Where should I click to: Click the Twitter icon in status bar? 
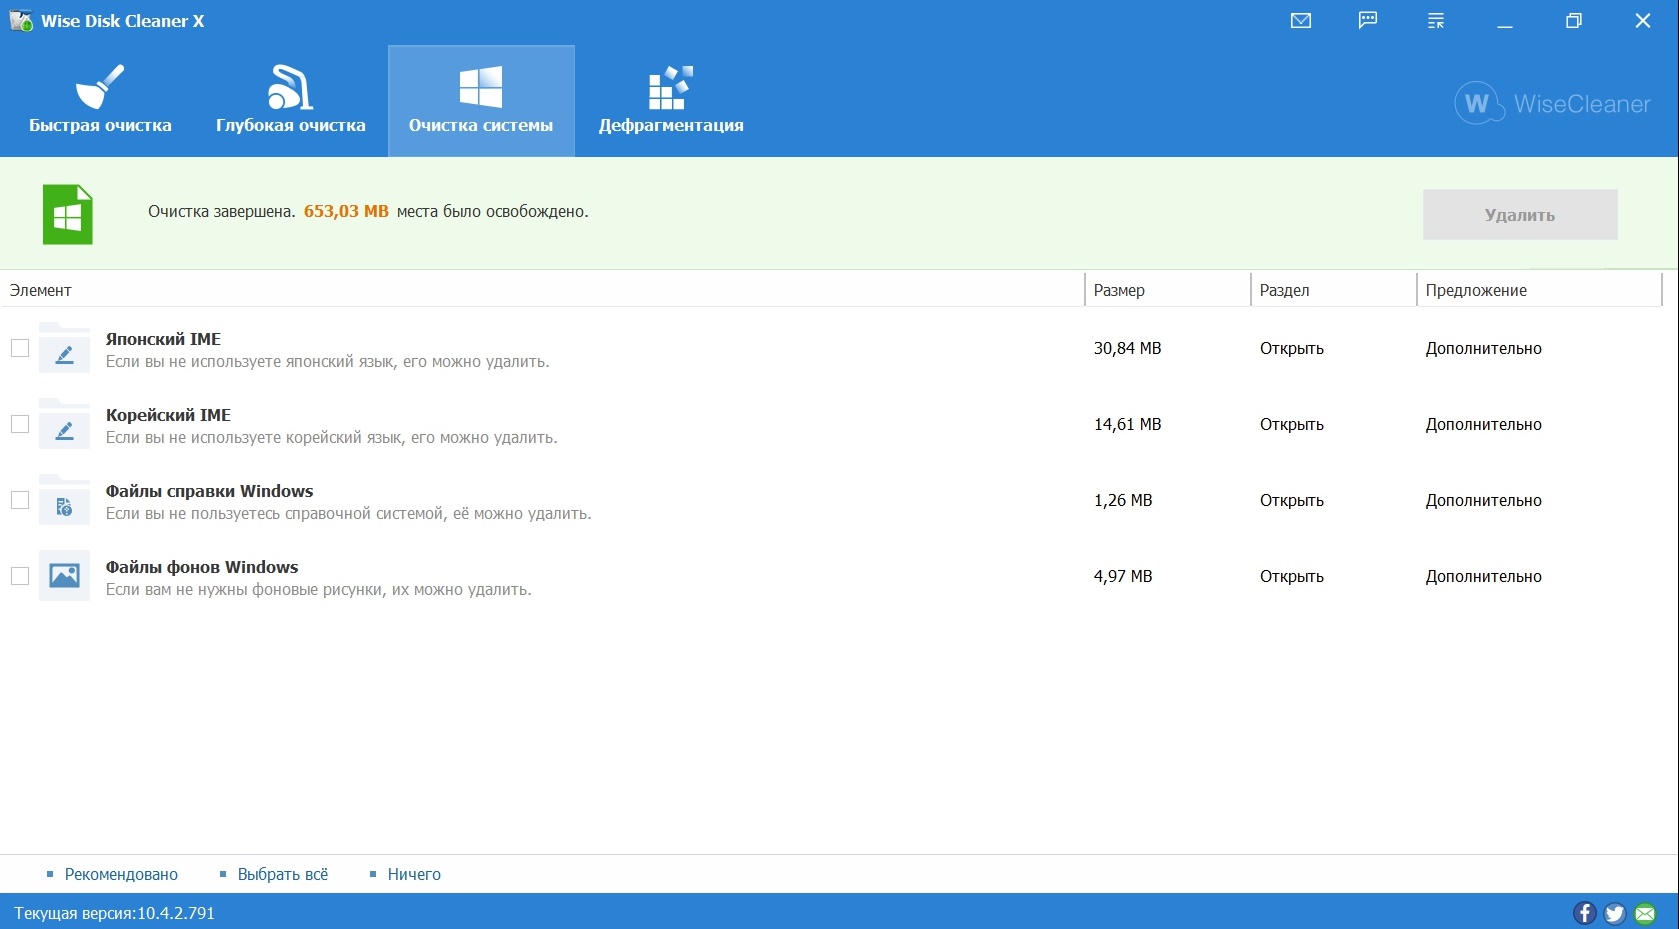click(x=1614, y=913)
